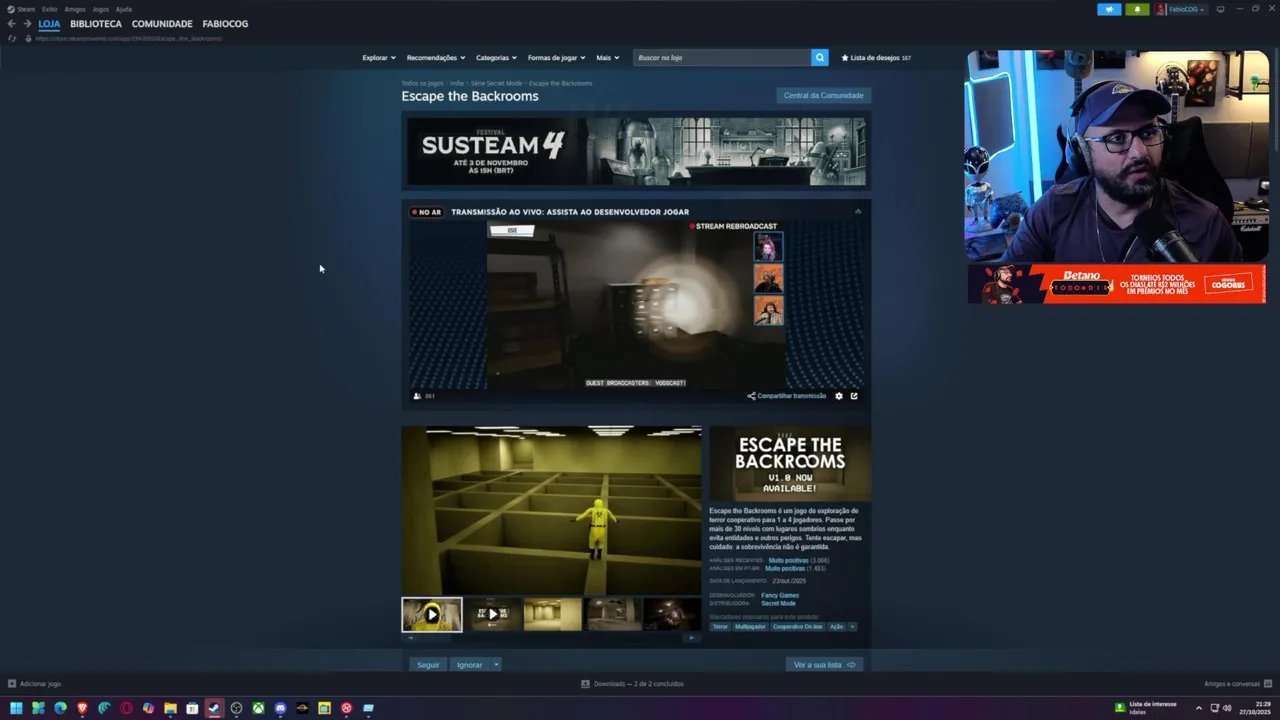Select second trailer thumbnail
Screen dimensions: 1280x720
[492, 614]
